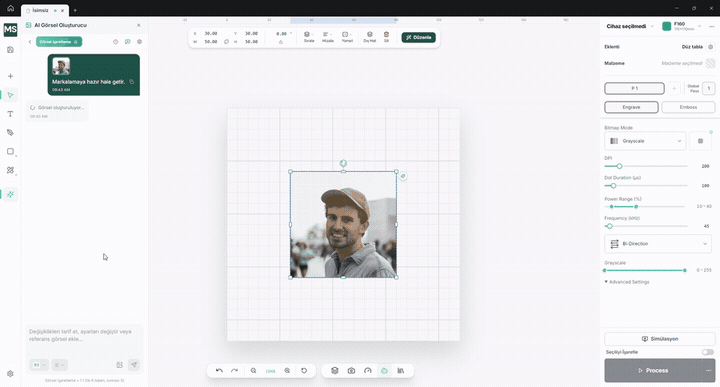The width and height of the screenshot is (720, 387).
Task: Open the library icon in bottom toolbar
Action: [401, 370]
